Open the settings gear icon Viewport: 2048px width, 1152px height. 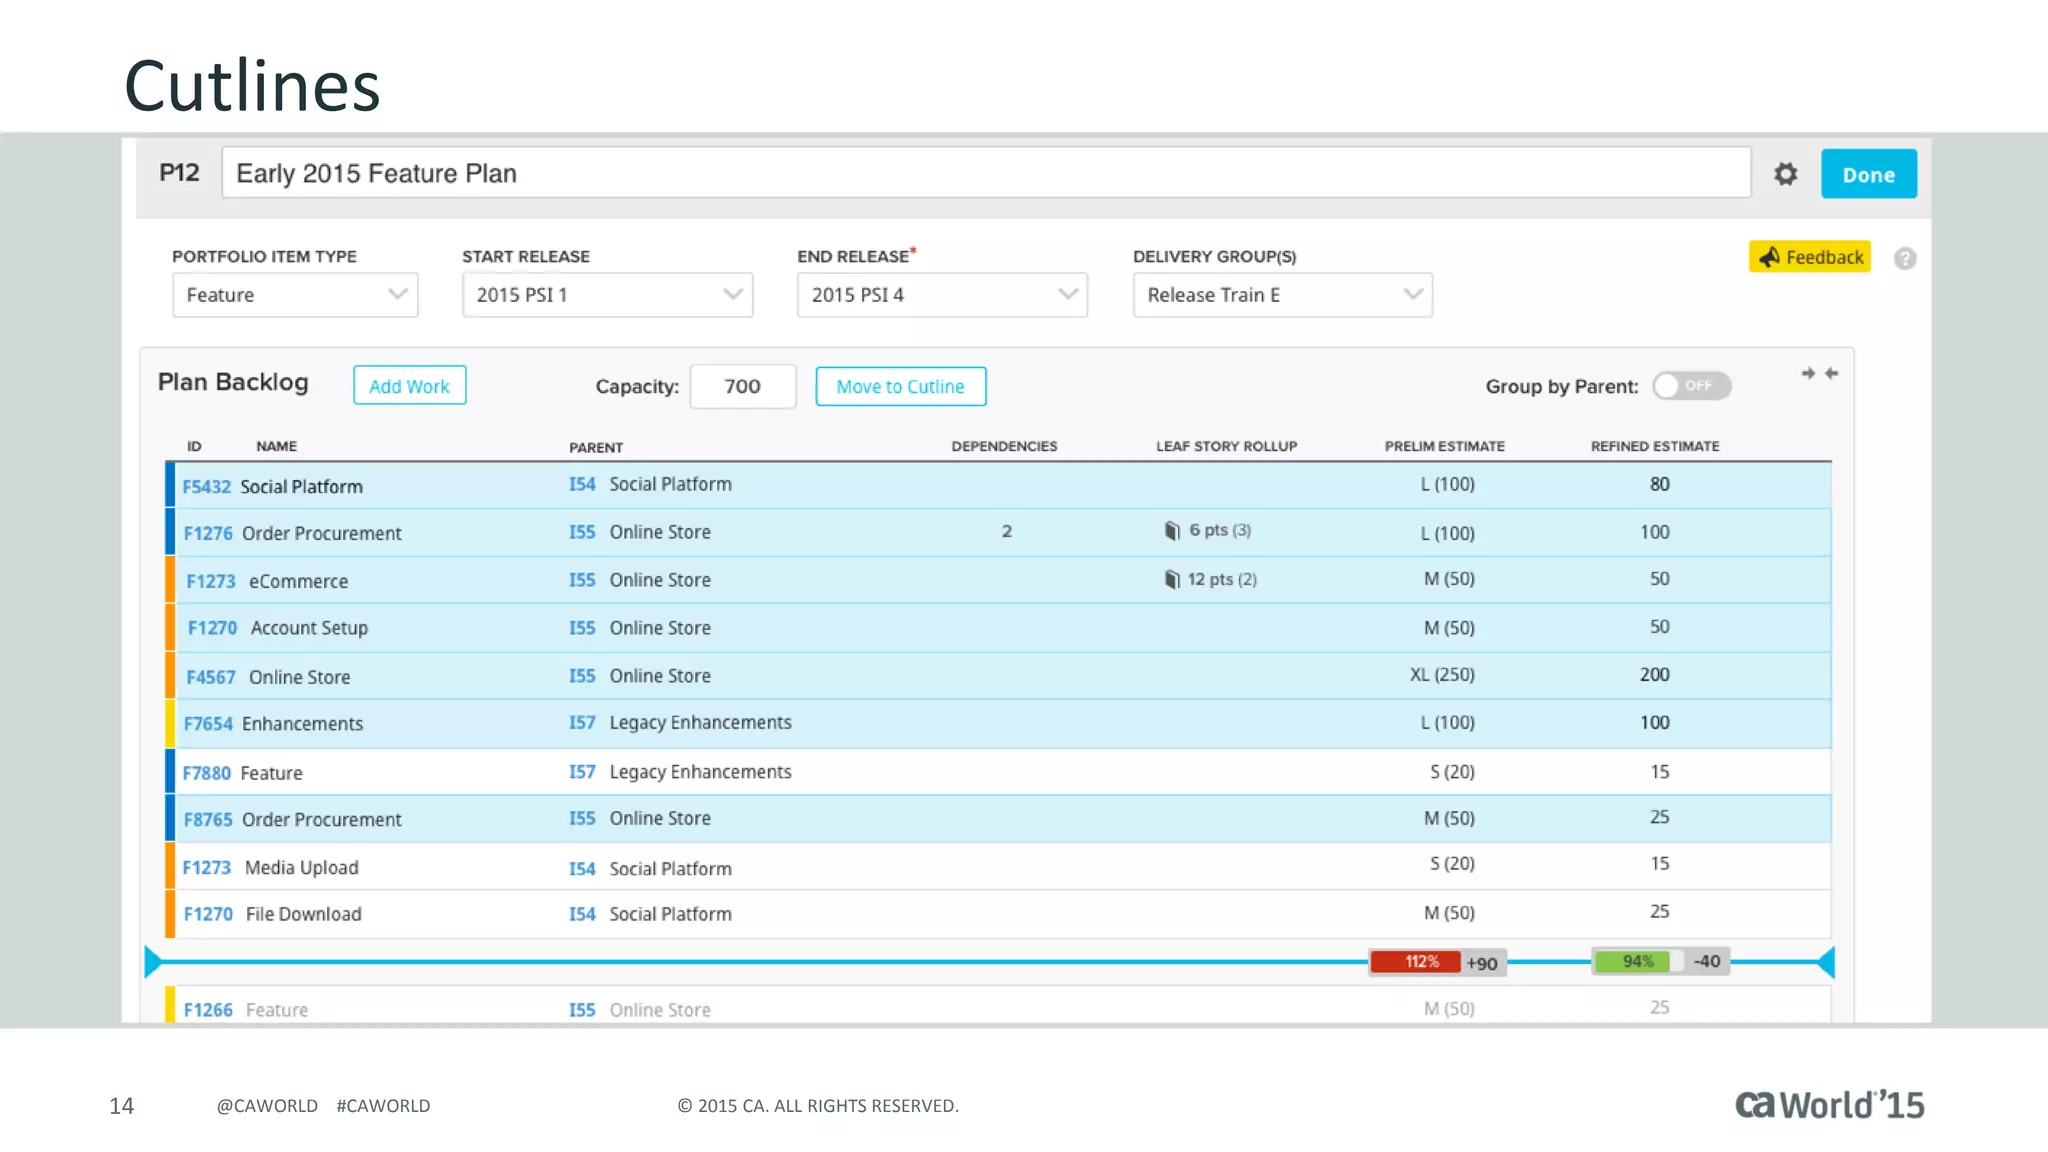coord(1785,174)
